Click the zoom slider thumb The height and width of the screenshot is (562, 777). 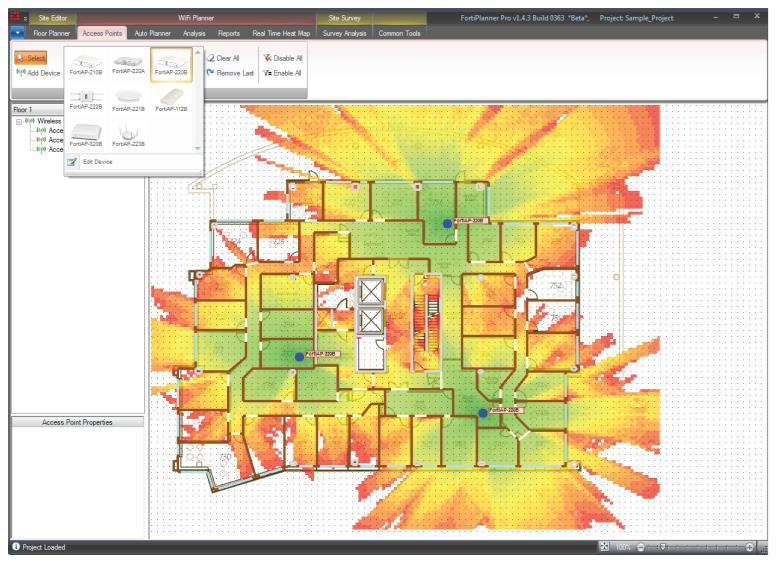coord(663,547)
